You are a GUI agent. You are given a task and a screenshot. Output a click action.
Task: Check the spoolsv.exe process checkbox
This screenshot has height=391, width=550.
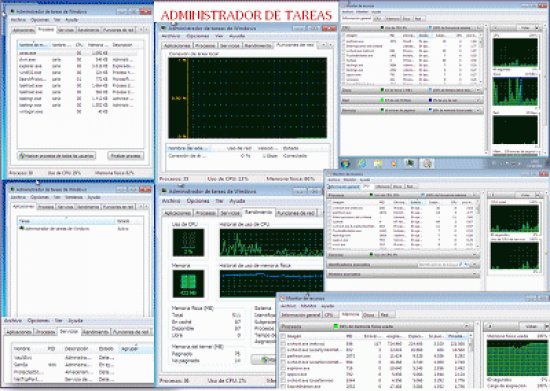click(x=283, y=374)
